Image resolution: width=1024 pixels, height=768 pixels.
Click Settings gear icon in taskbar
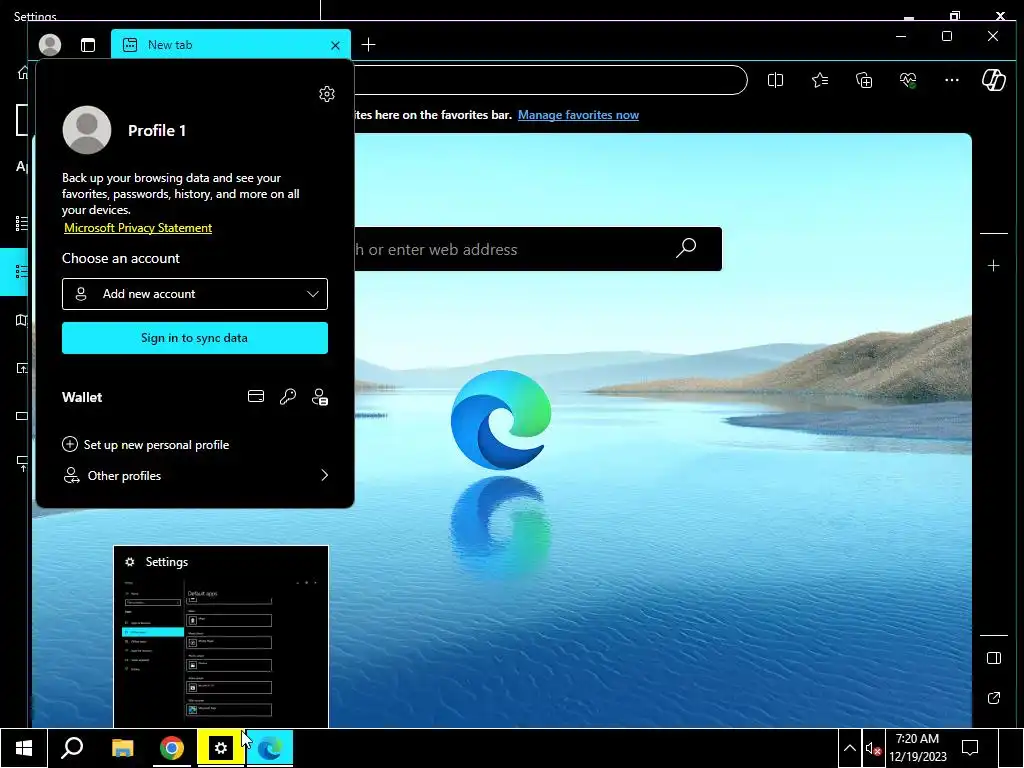[221, 748]
